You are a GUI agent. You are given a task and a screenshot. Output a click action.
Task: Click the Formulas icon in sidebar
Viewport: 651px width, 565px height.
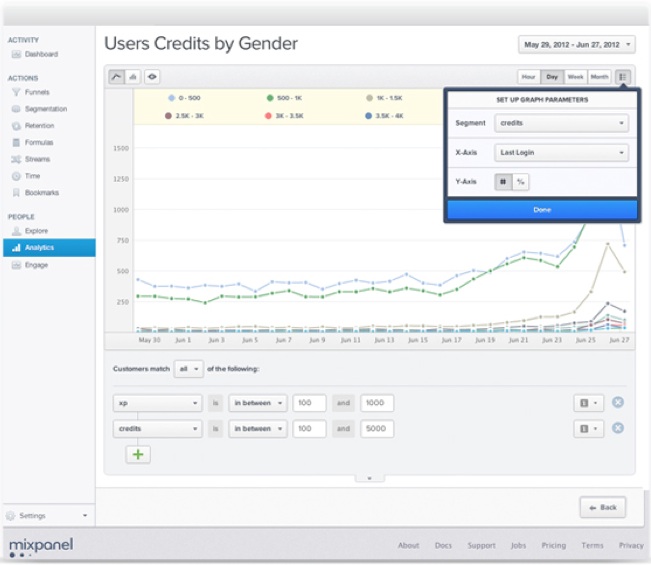click(16, 143)
